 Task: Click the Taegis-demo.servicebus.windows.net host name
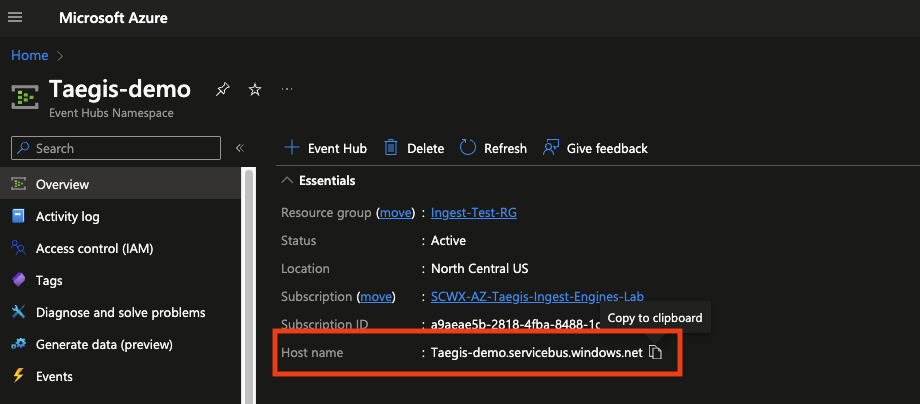pyautogui.click(x=537, y=353)
